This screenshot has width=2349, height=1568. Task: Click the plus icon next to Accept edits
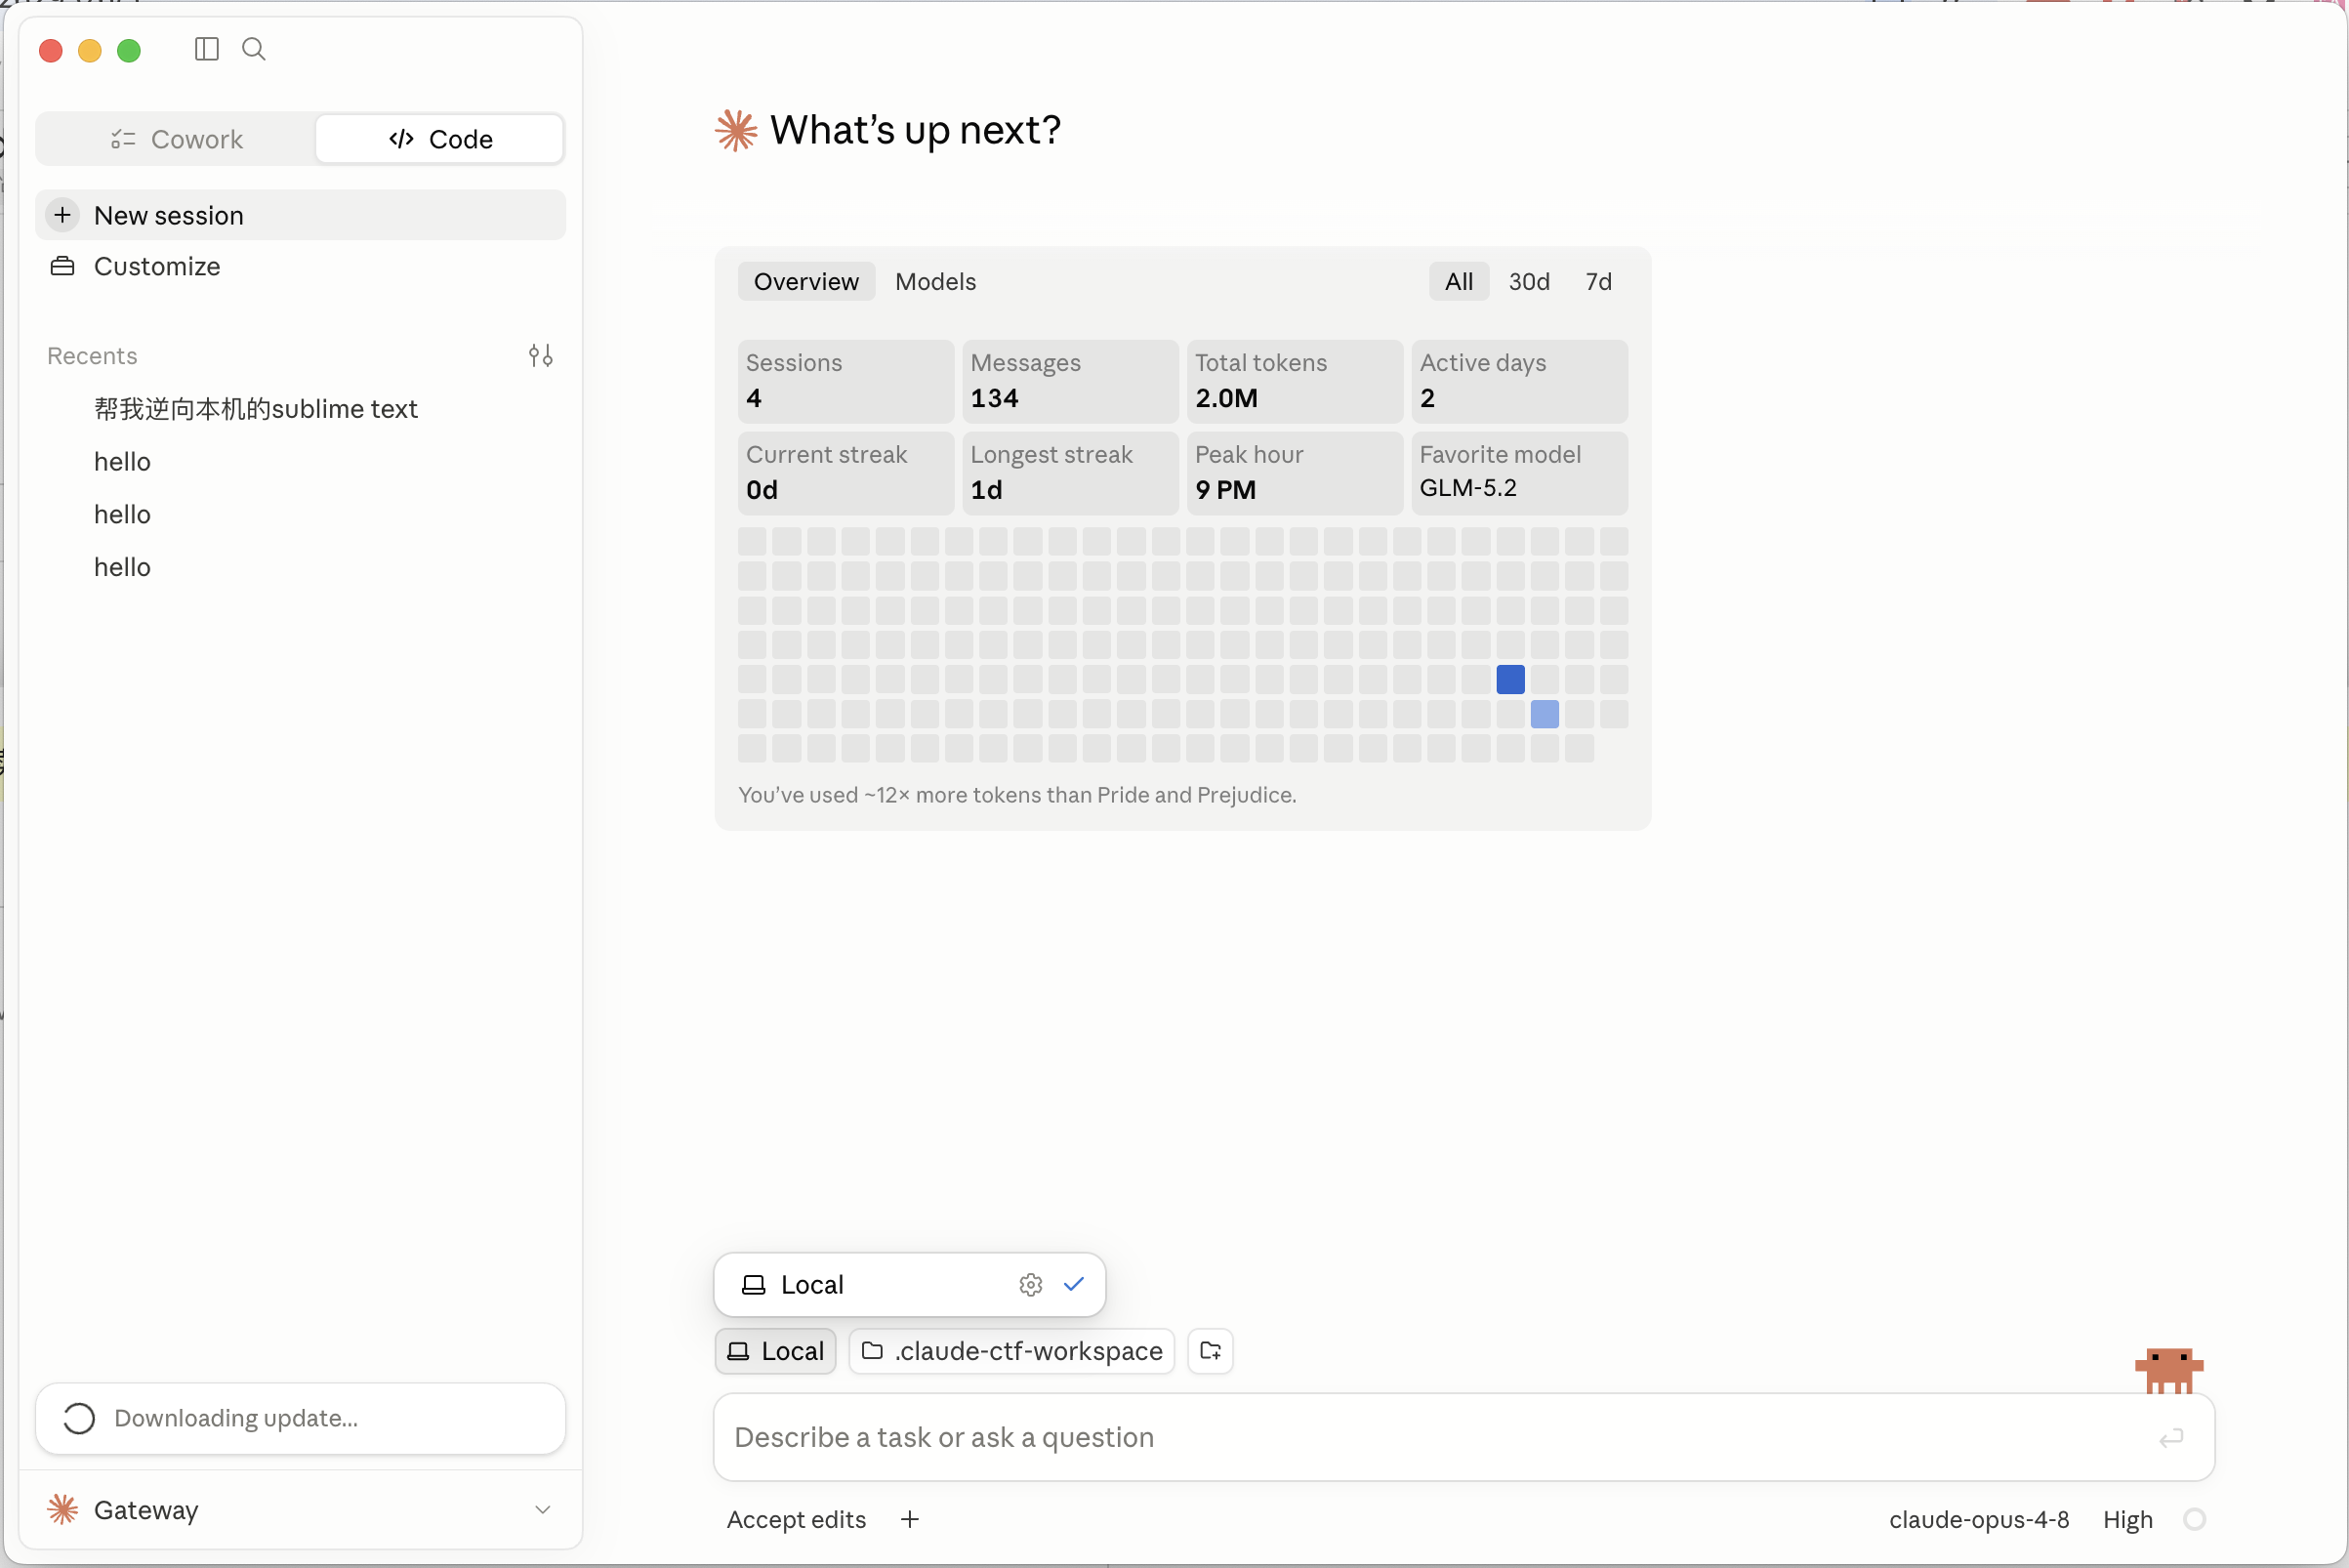[x=910, y=1520]
